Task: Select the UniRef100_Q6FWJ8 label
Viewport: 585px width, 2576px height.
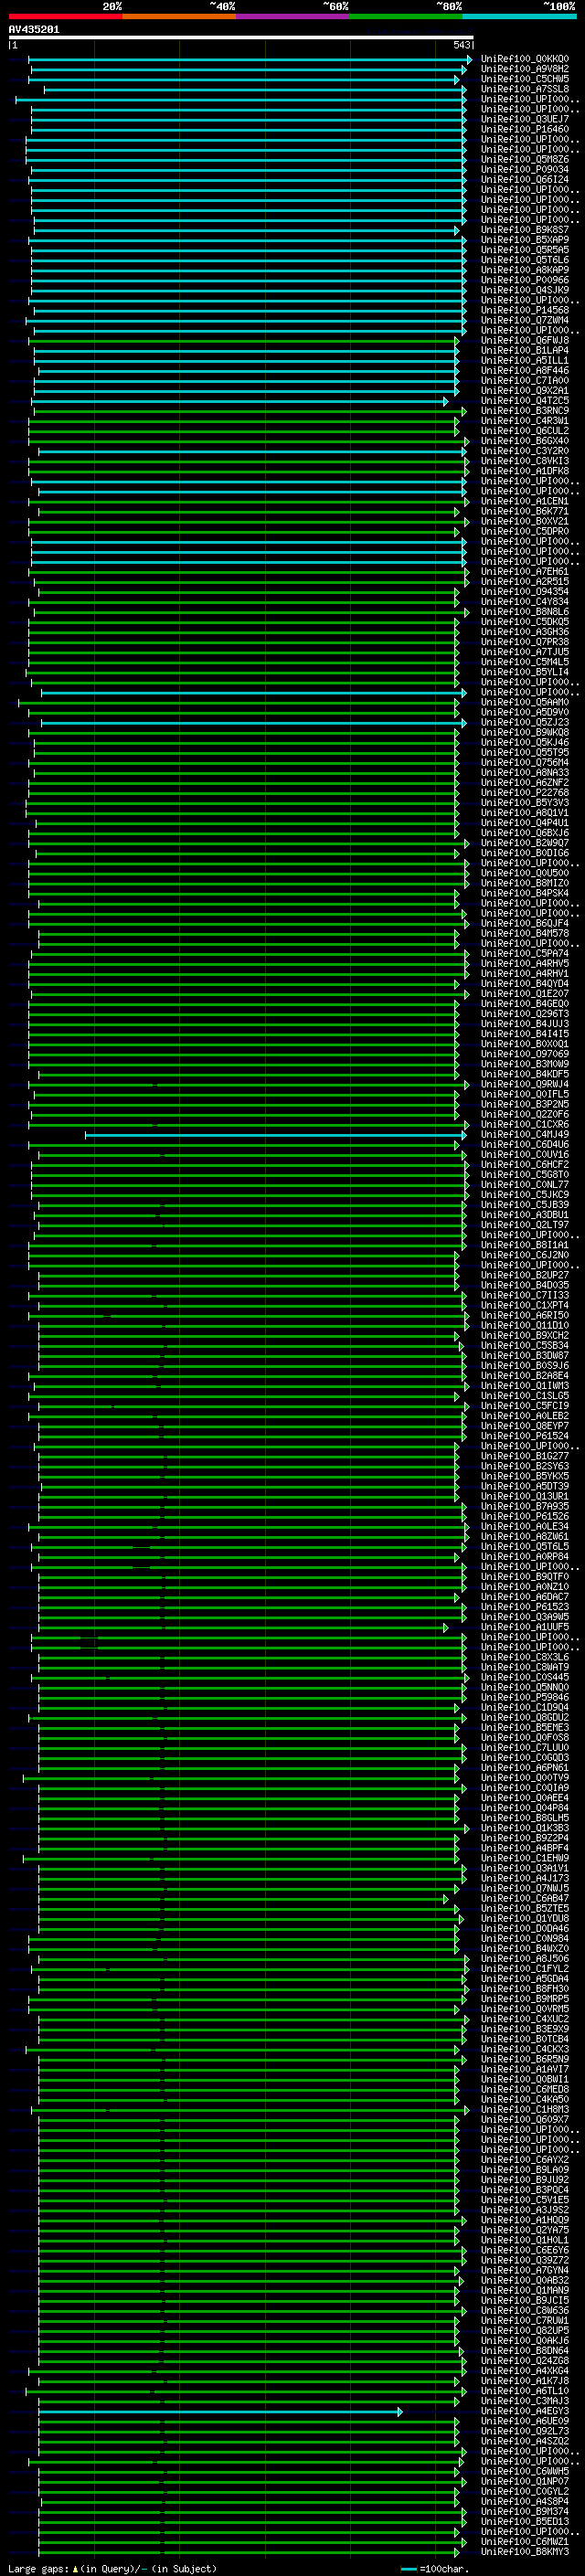Action: coord(524,340)
